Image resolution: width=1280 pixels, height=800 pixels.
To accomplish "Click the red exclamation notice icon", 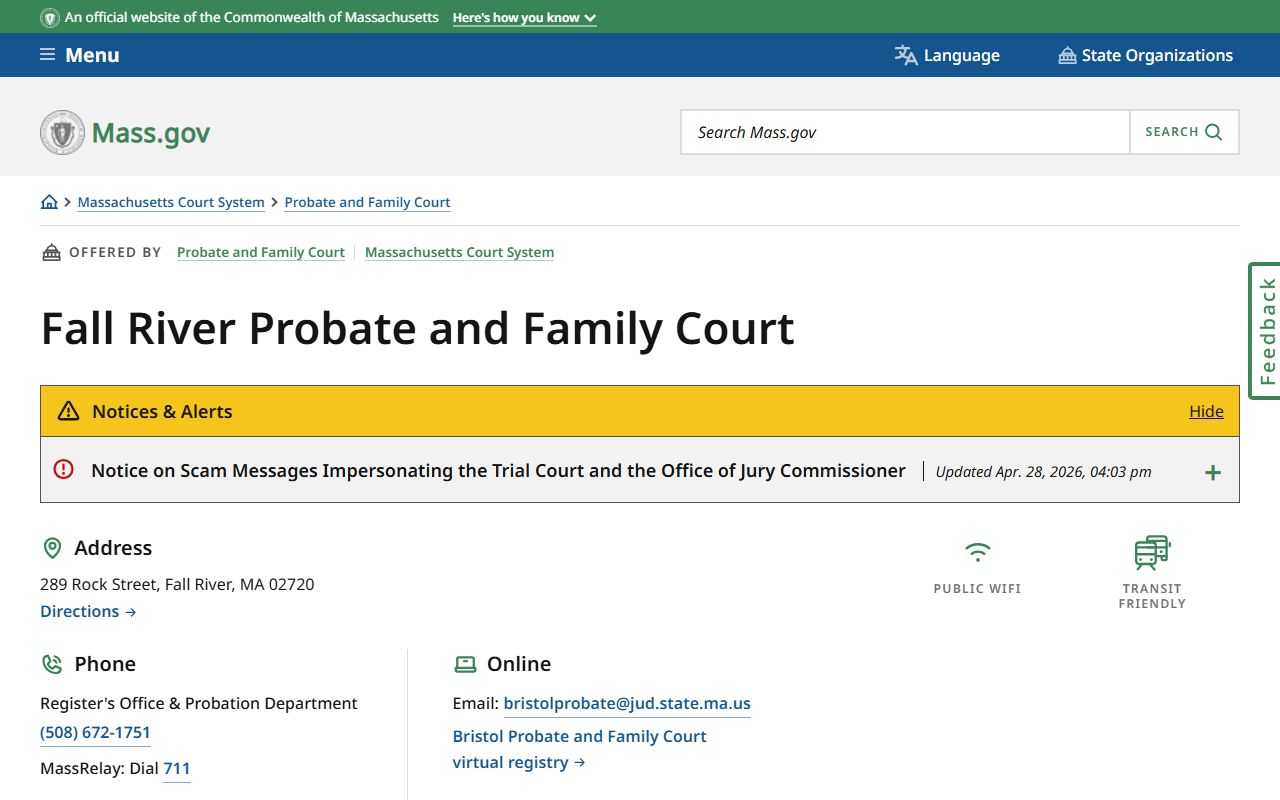I will (64, 469).
